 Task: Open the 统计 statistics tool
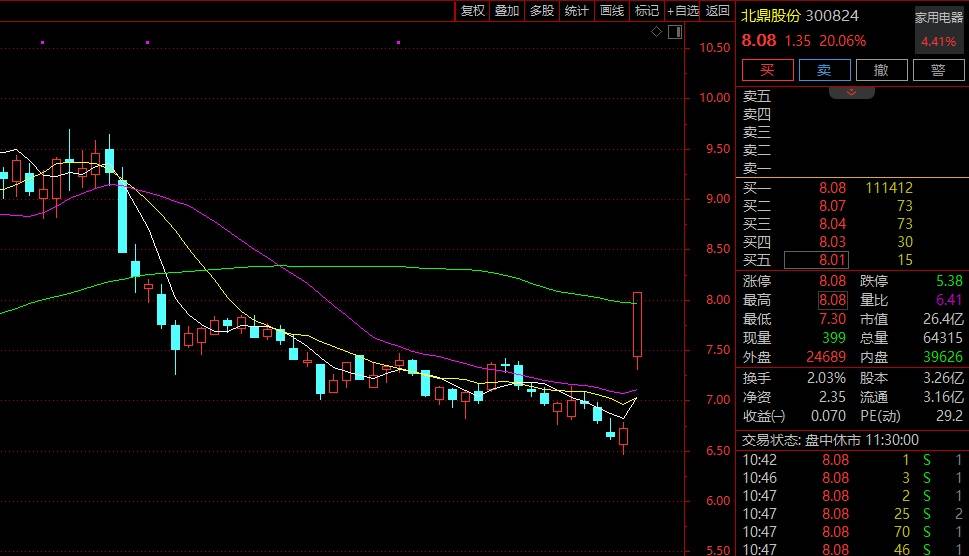click(576, 11)
